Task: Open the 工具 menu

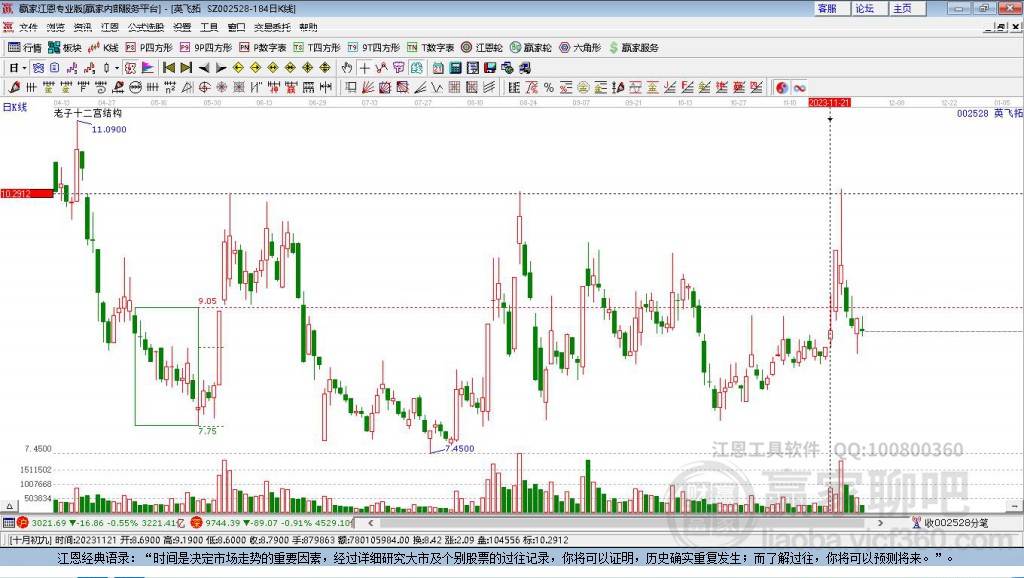Action: (209, 27)
